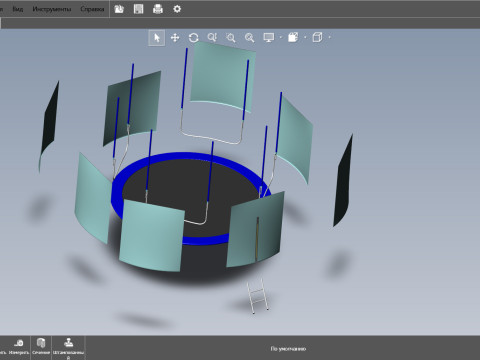480x360 pixels.
Task: Click the print icon
Action: click(x=158, y=9)
